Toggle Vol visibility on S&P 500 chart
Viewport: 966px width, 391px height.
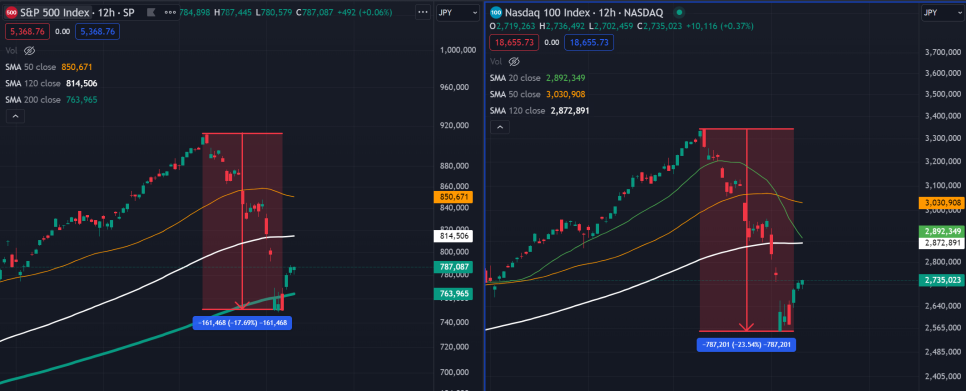point(30,50)
